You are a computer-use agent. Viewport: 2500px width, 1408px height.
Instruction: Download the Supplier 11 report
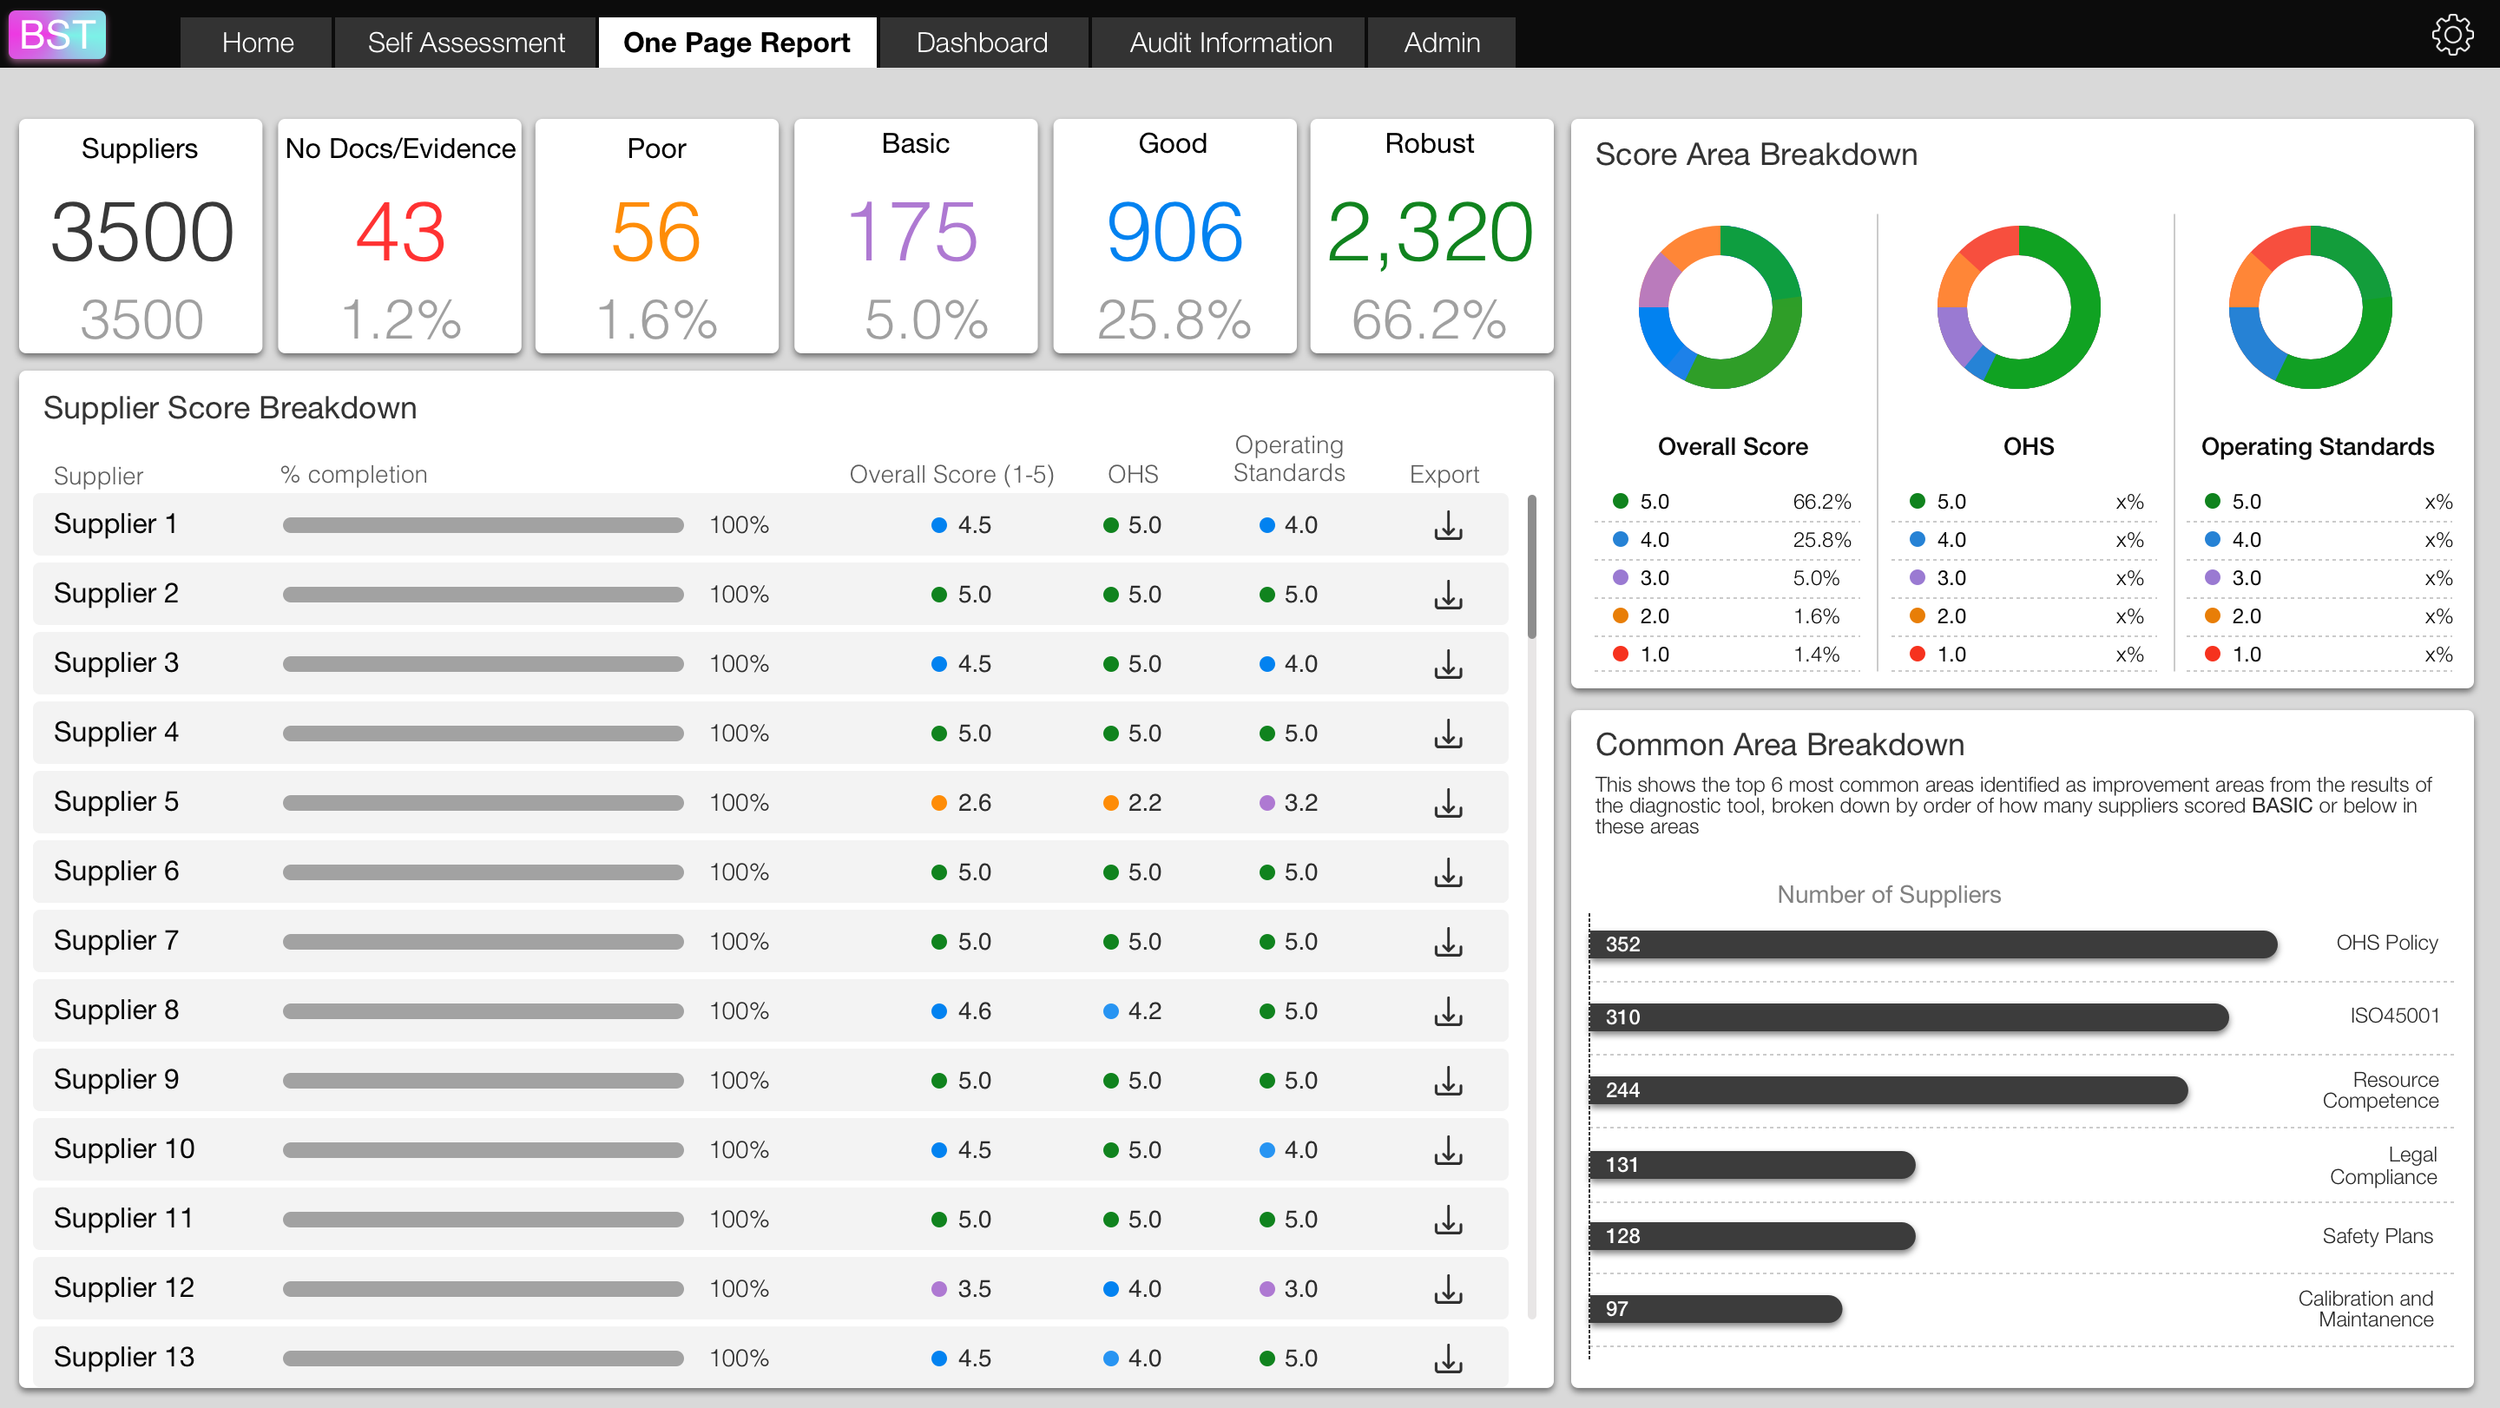coord(1448,1219)
